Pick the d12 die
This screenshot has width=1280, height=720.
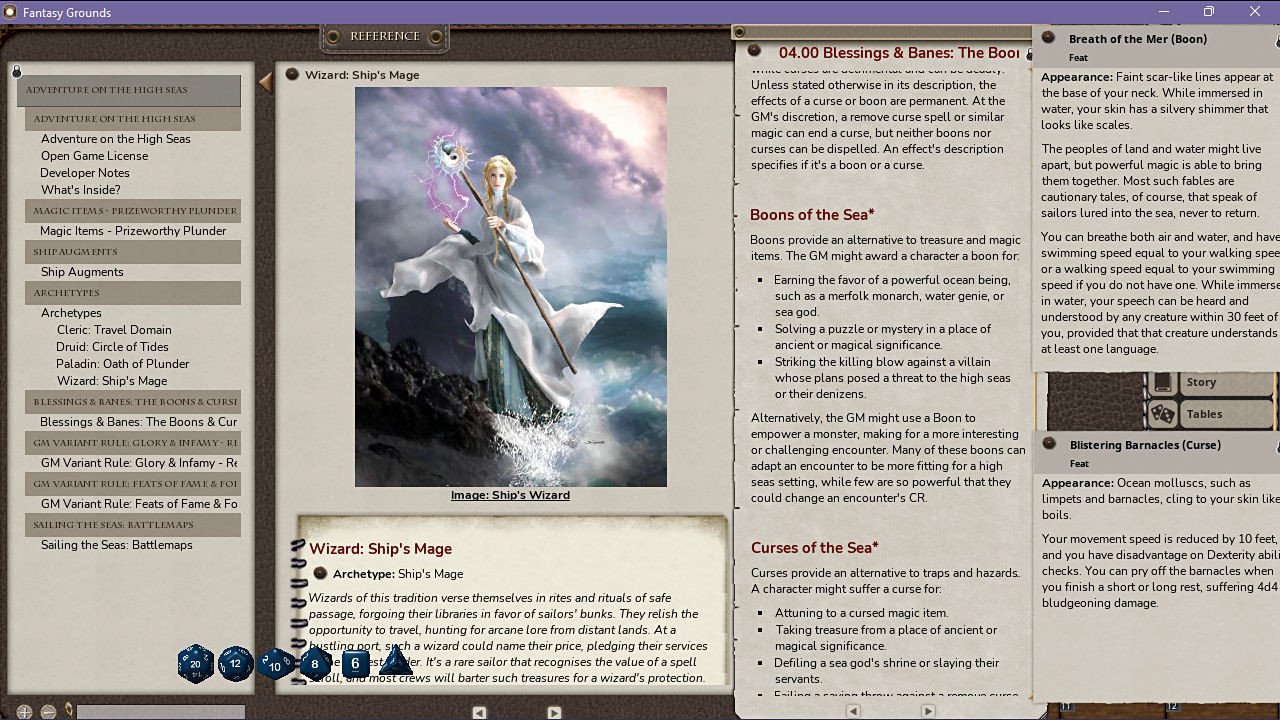[x=235, y=664]
